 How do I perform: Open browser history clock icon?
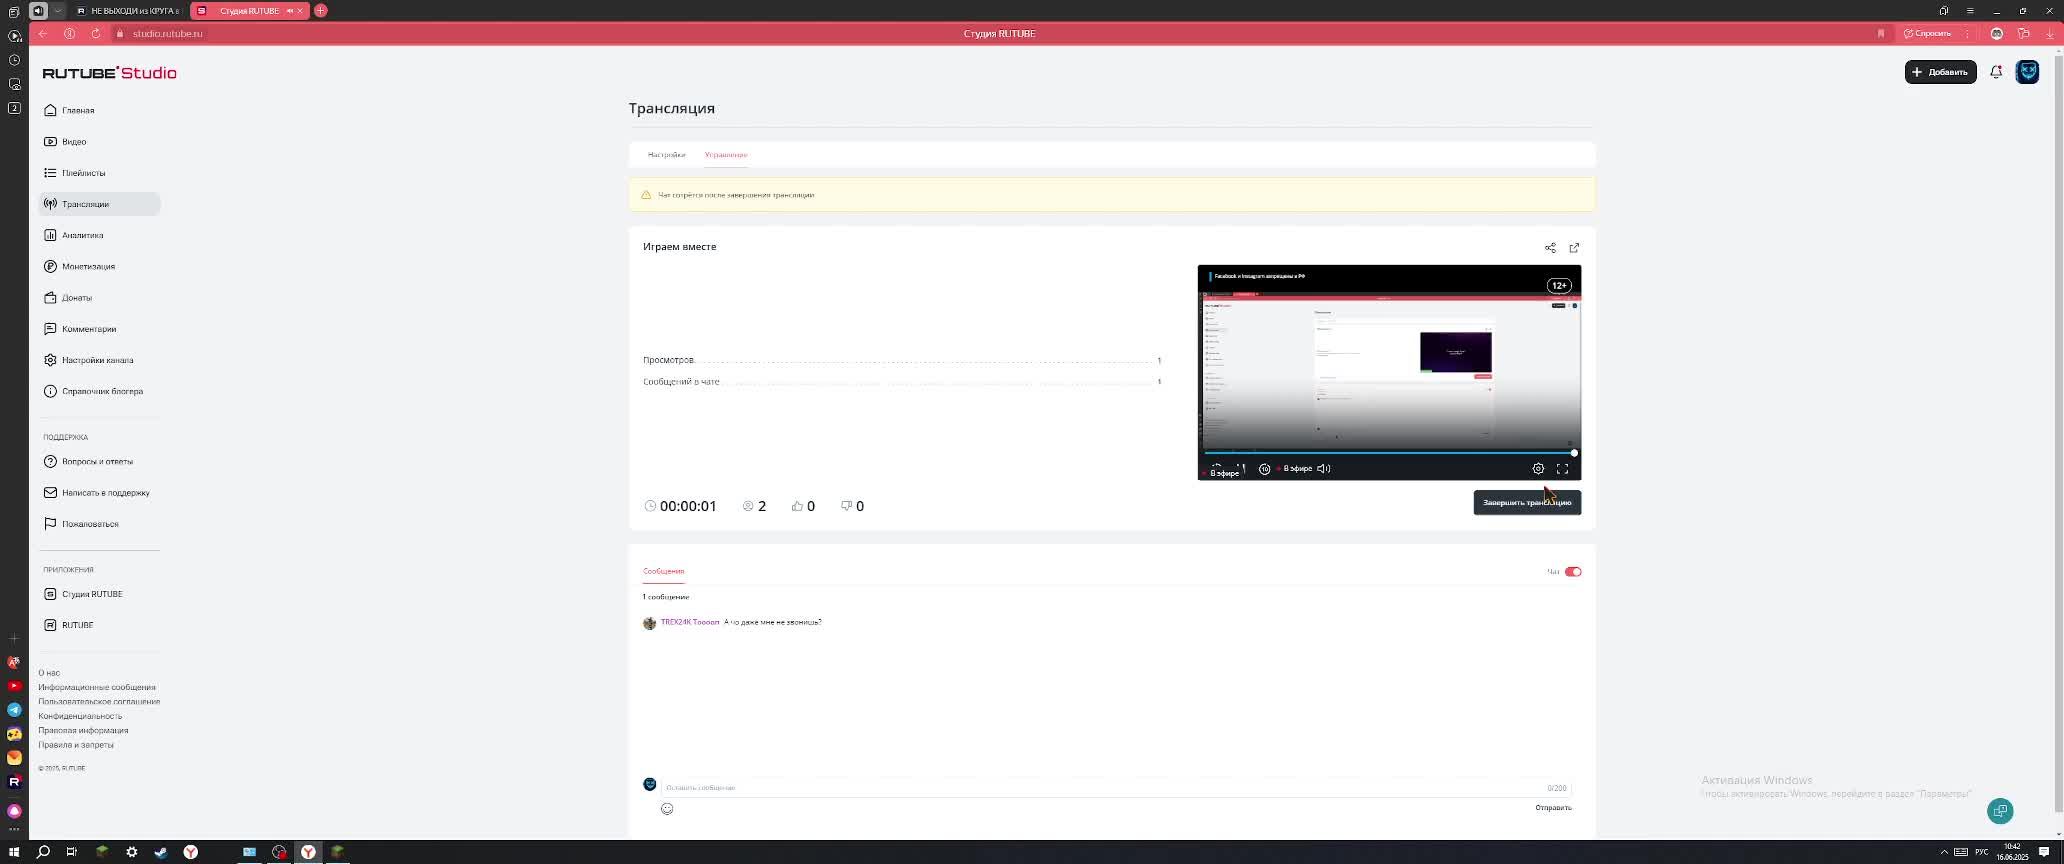(x=14, y=60)
